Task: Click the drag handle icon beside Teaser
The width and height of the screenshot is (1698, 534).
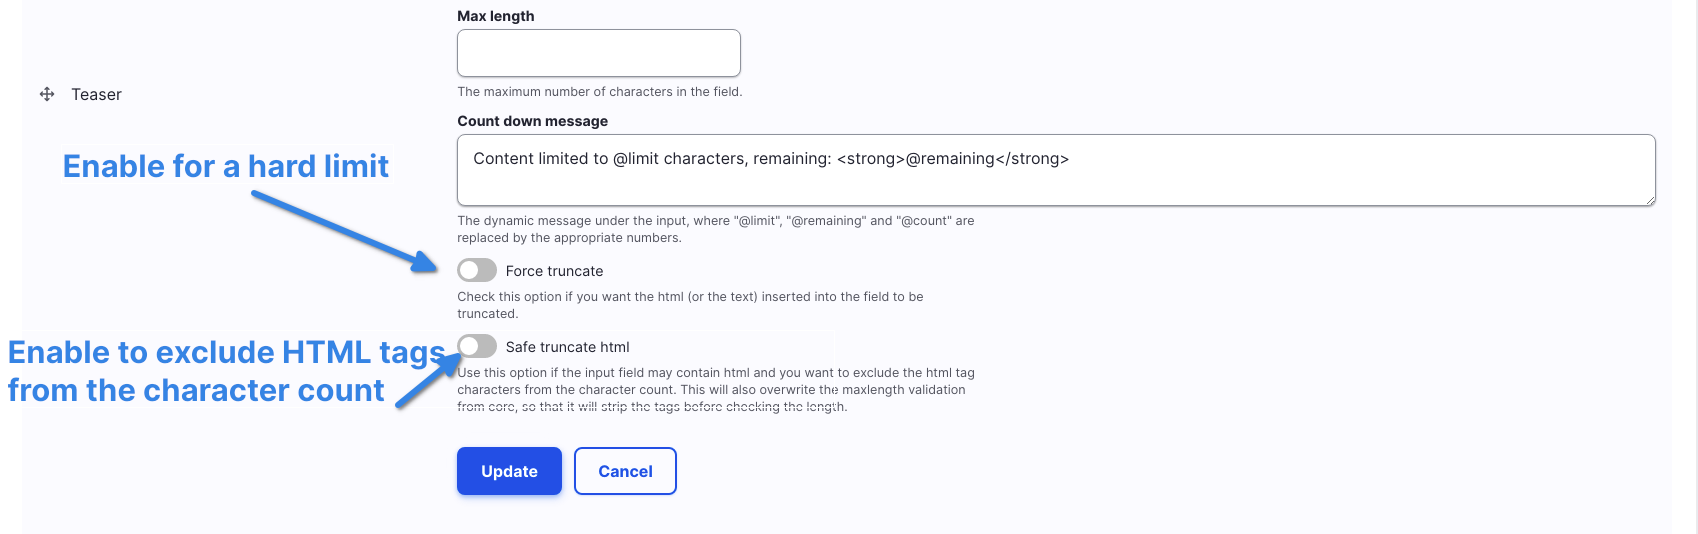Action: [x=47, y=94]
